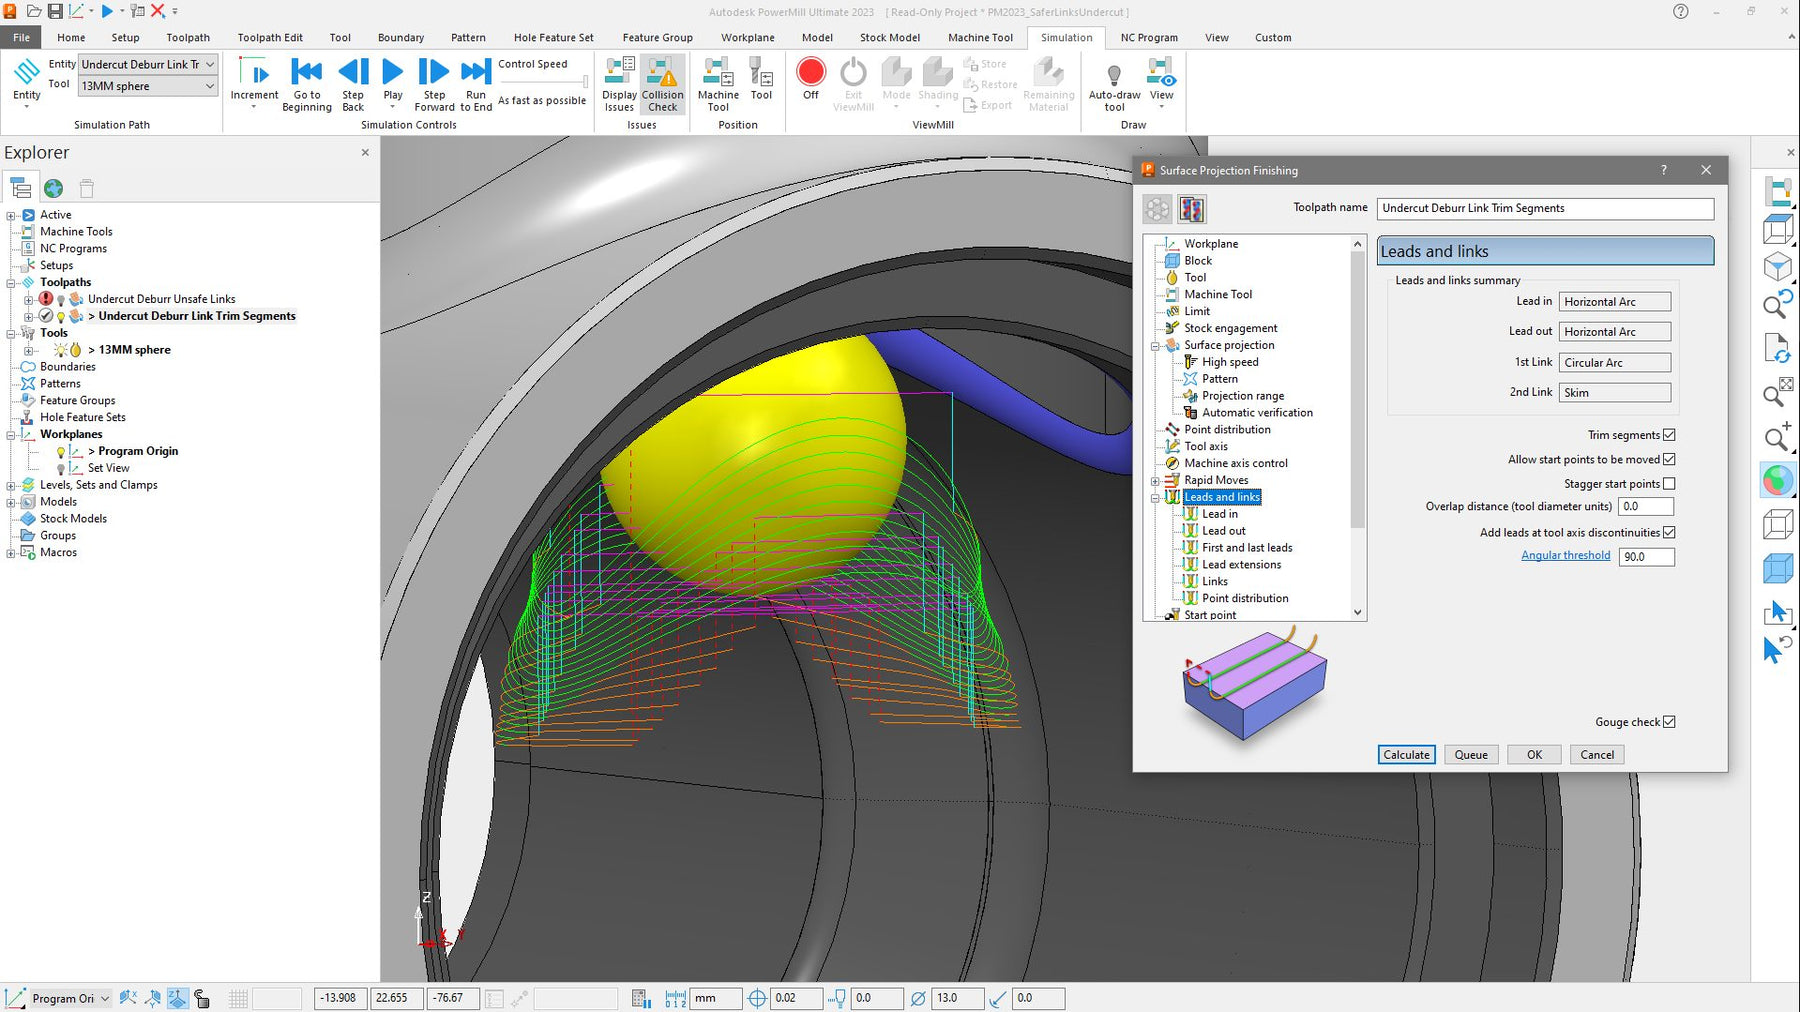The image size is (1800, 1012).
Task: Open the Toolpath Edit ribbon tab
Action: [270, 38]
